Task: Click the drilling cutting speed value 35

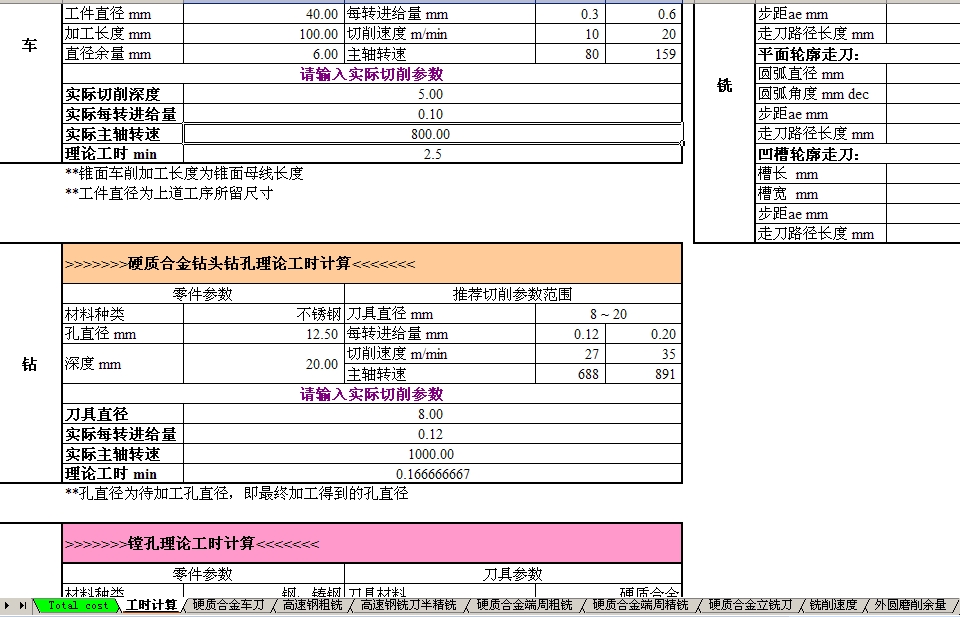Action: pos(643,354)
